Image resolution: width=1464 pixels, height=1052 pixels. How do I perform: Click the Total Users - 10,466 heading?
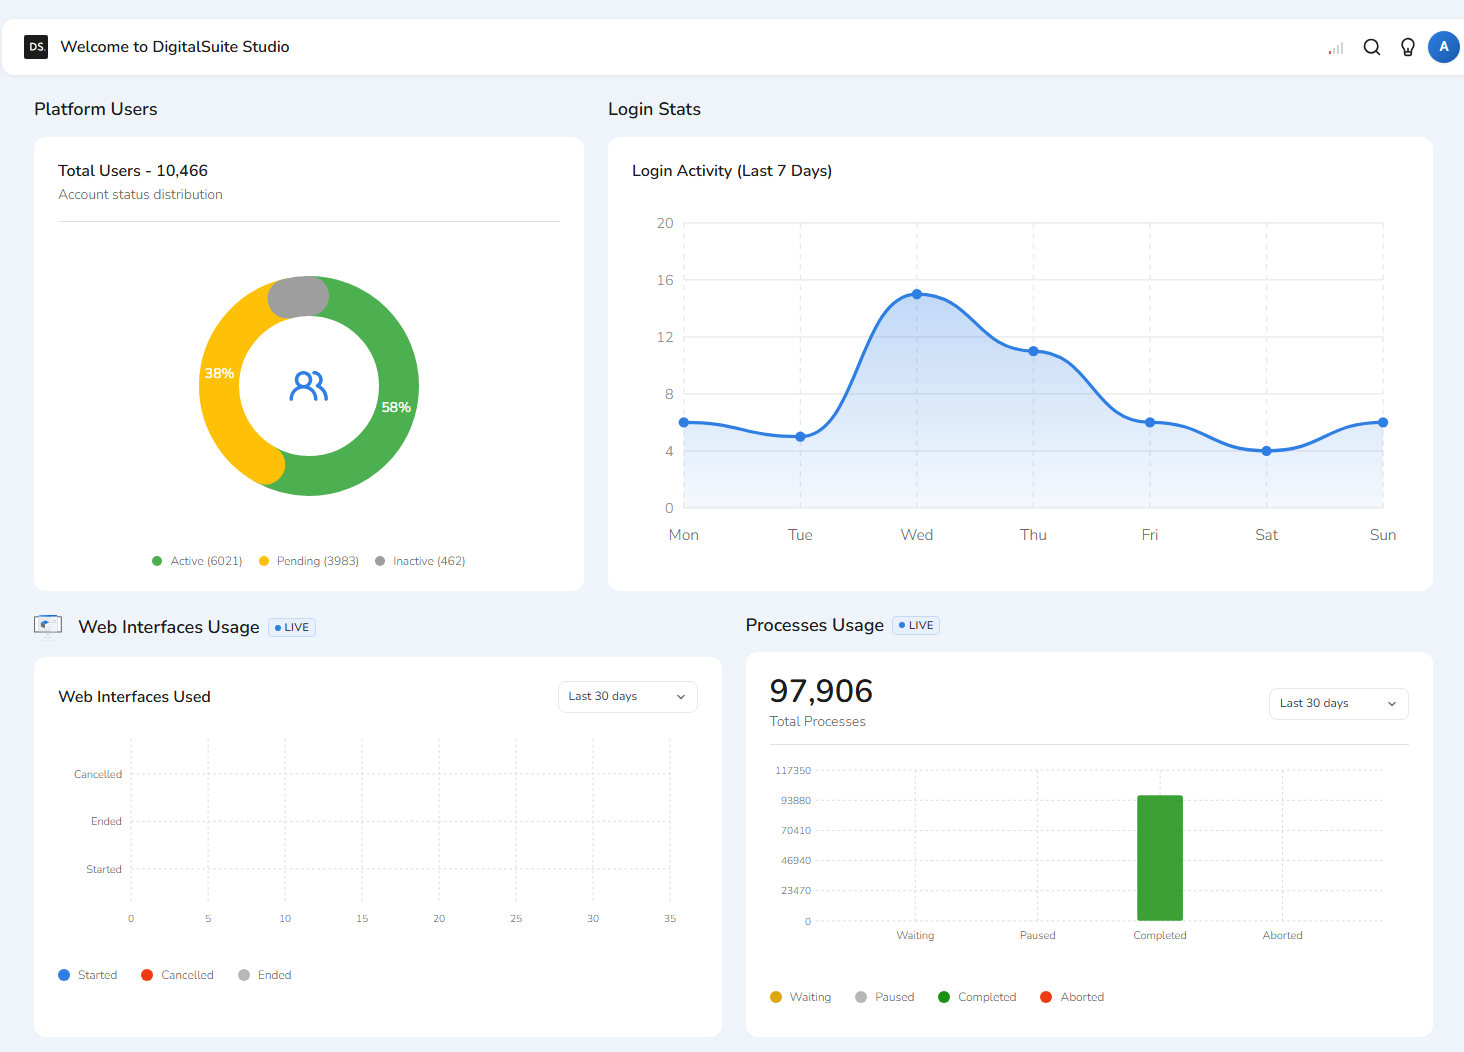[133, 171]
